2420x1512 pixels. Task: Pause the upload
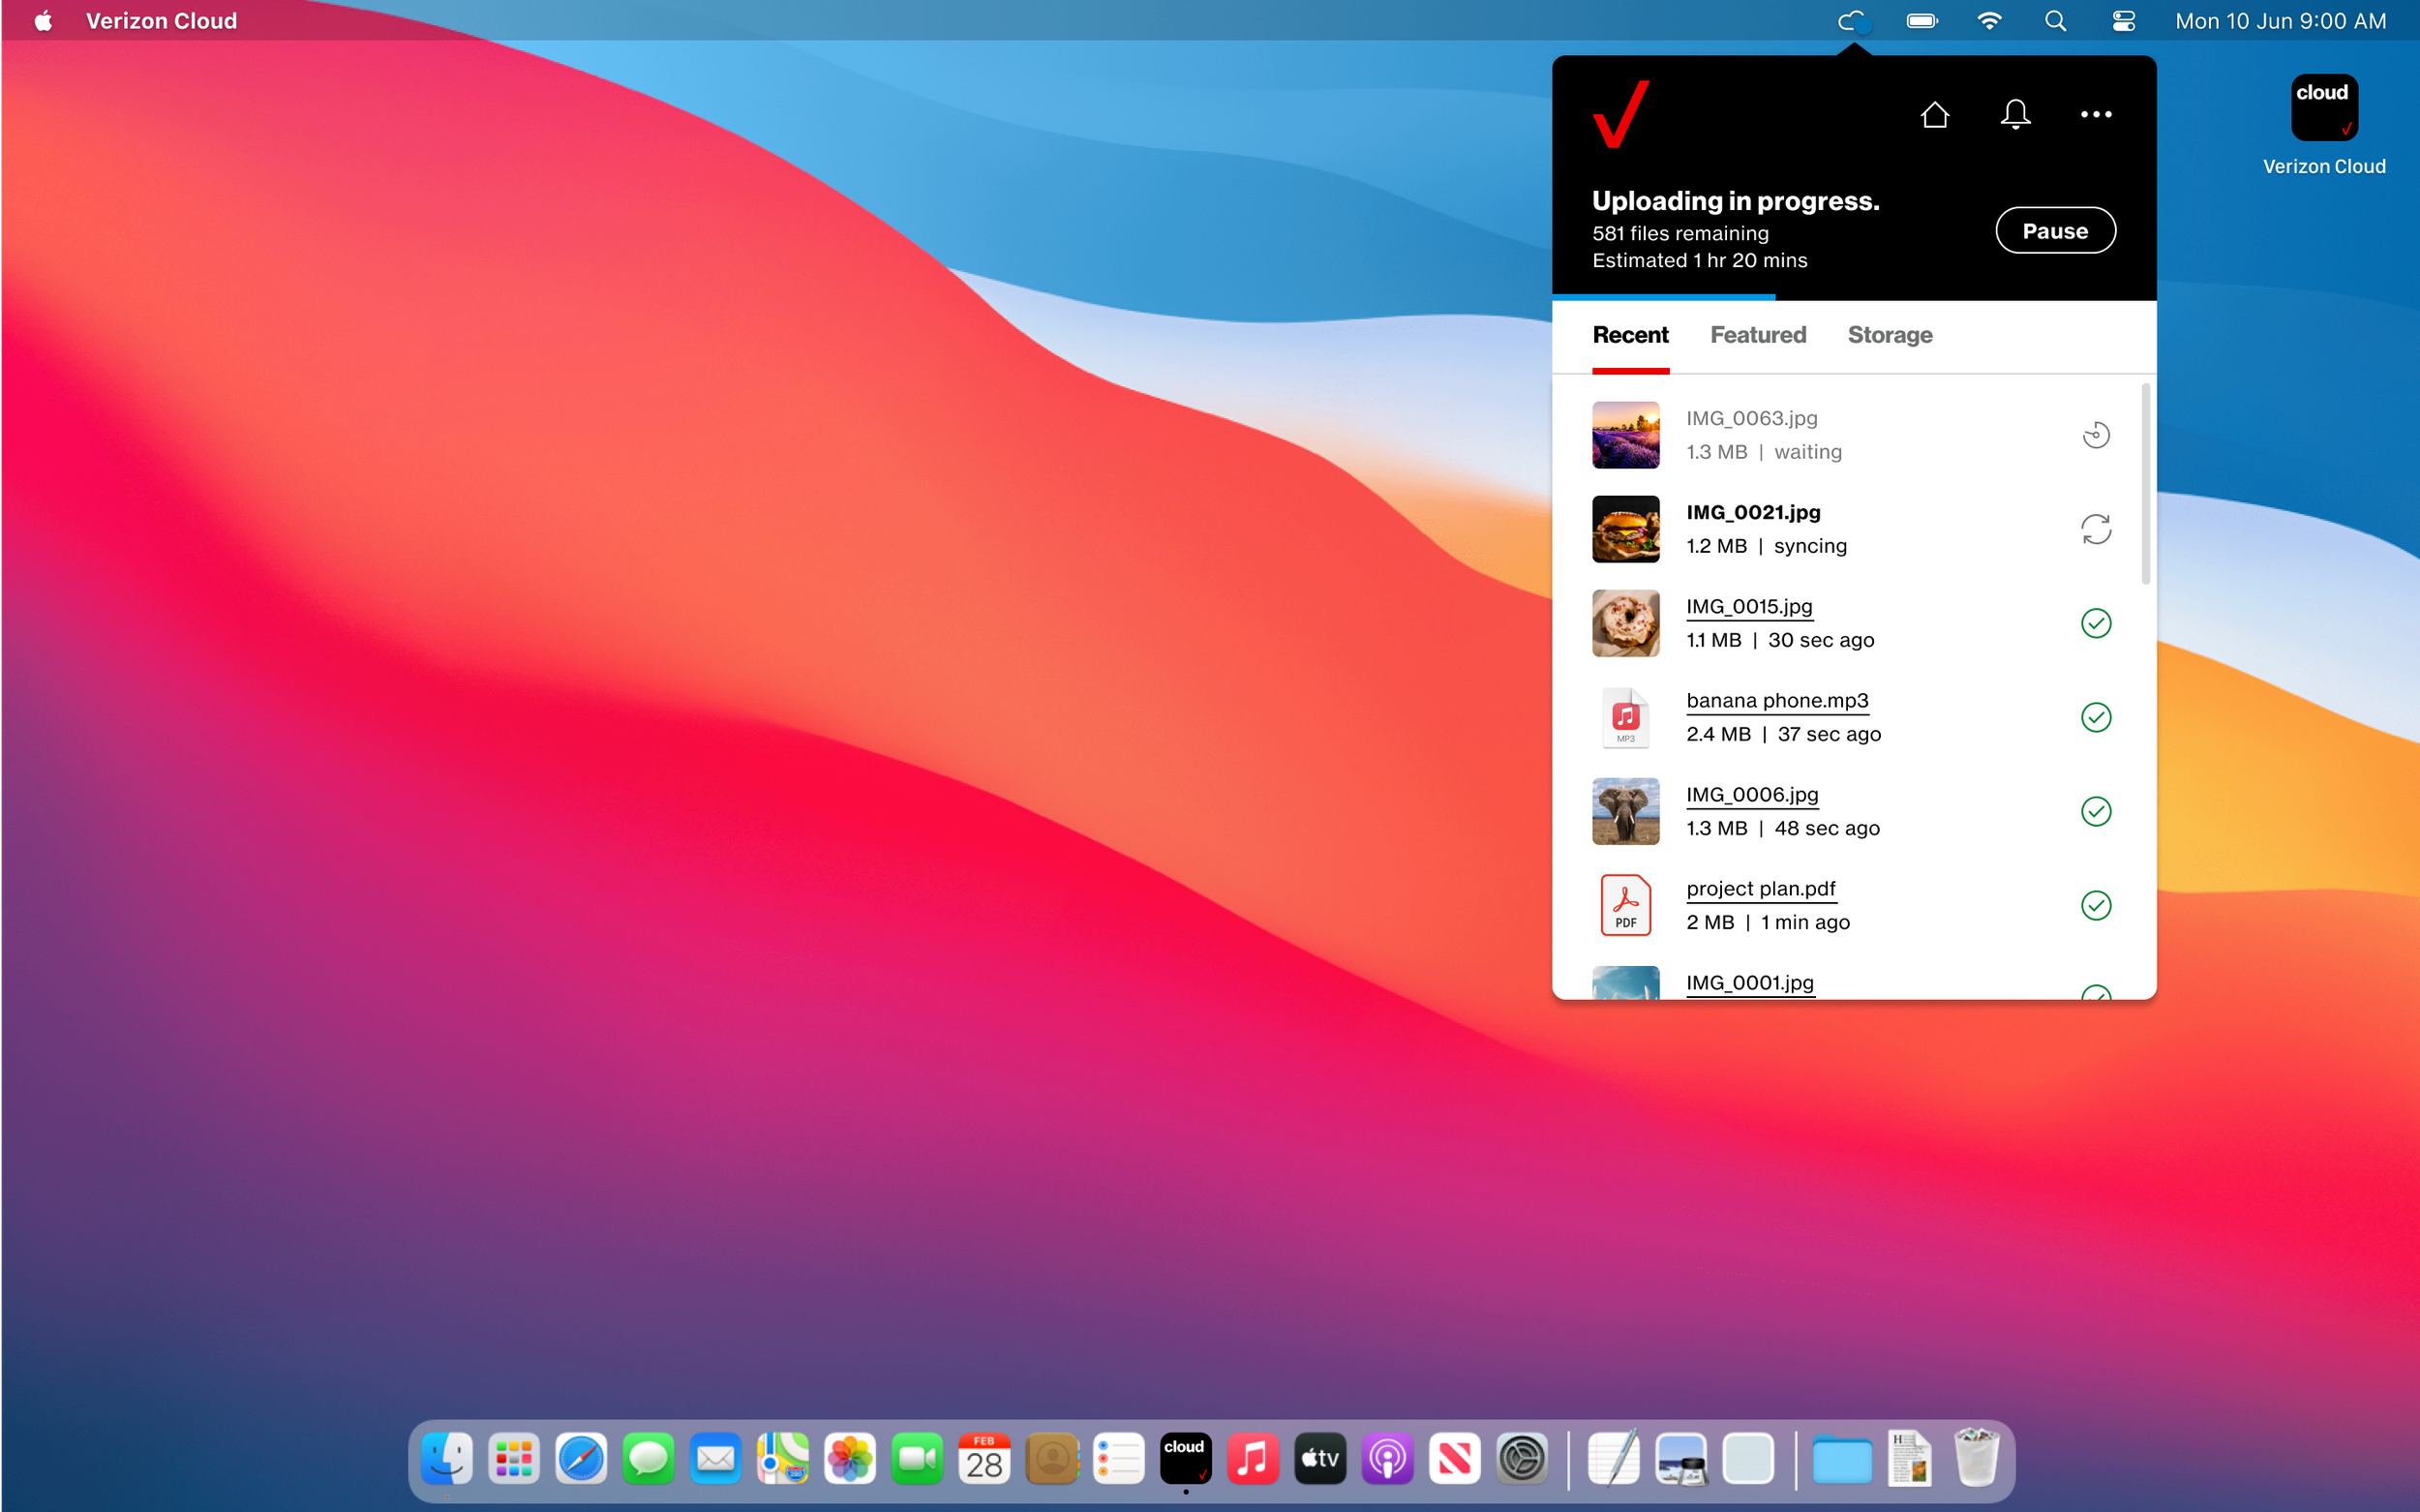pyautogui.click(x=2055, y=230)
